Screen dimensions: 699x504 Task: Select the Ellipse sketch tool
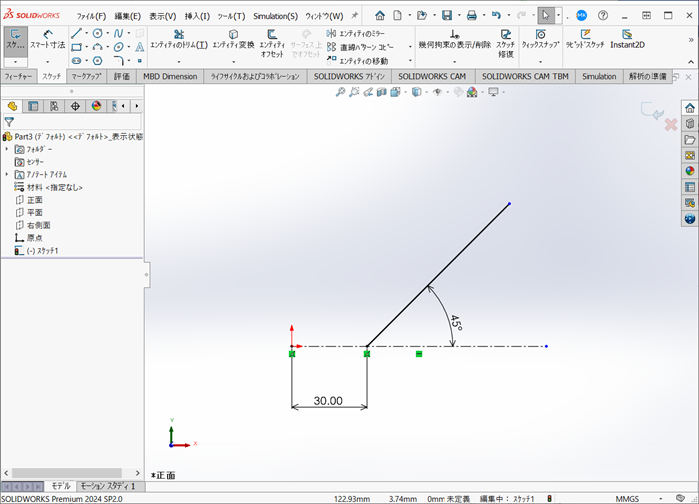coord(118,47)
